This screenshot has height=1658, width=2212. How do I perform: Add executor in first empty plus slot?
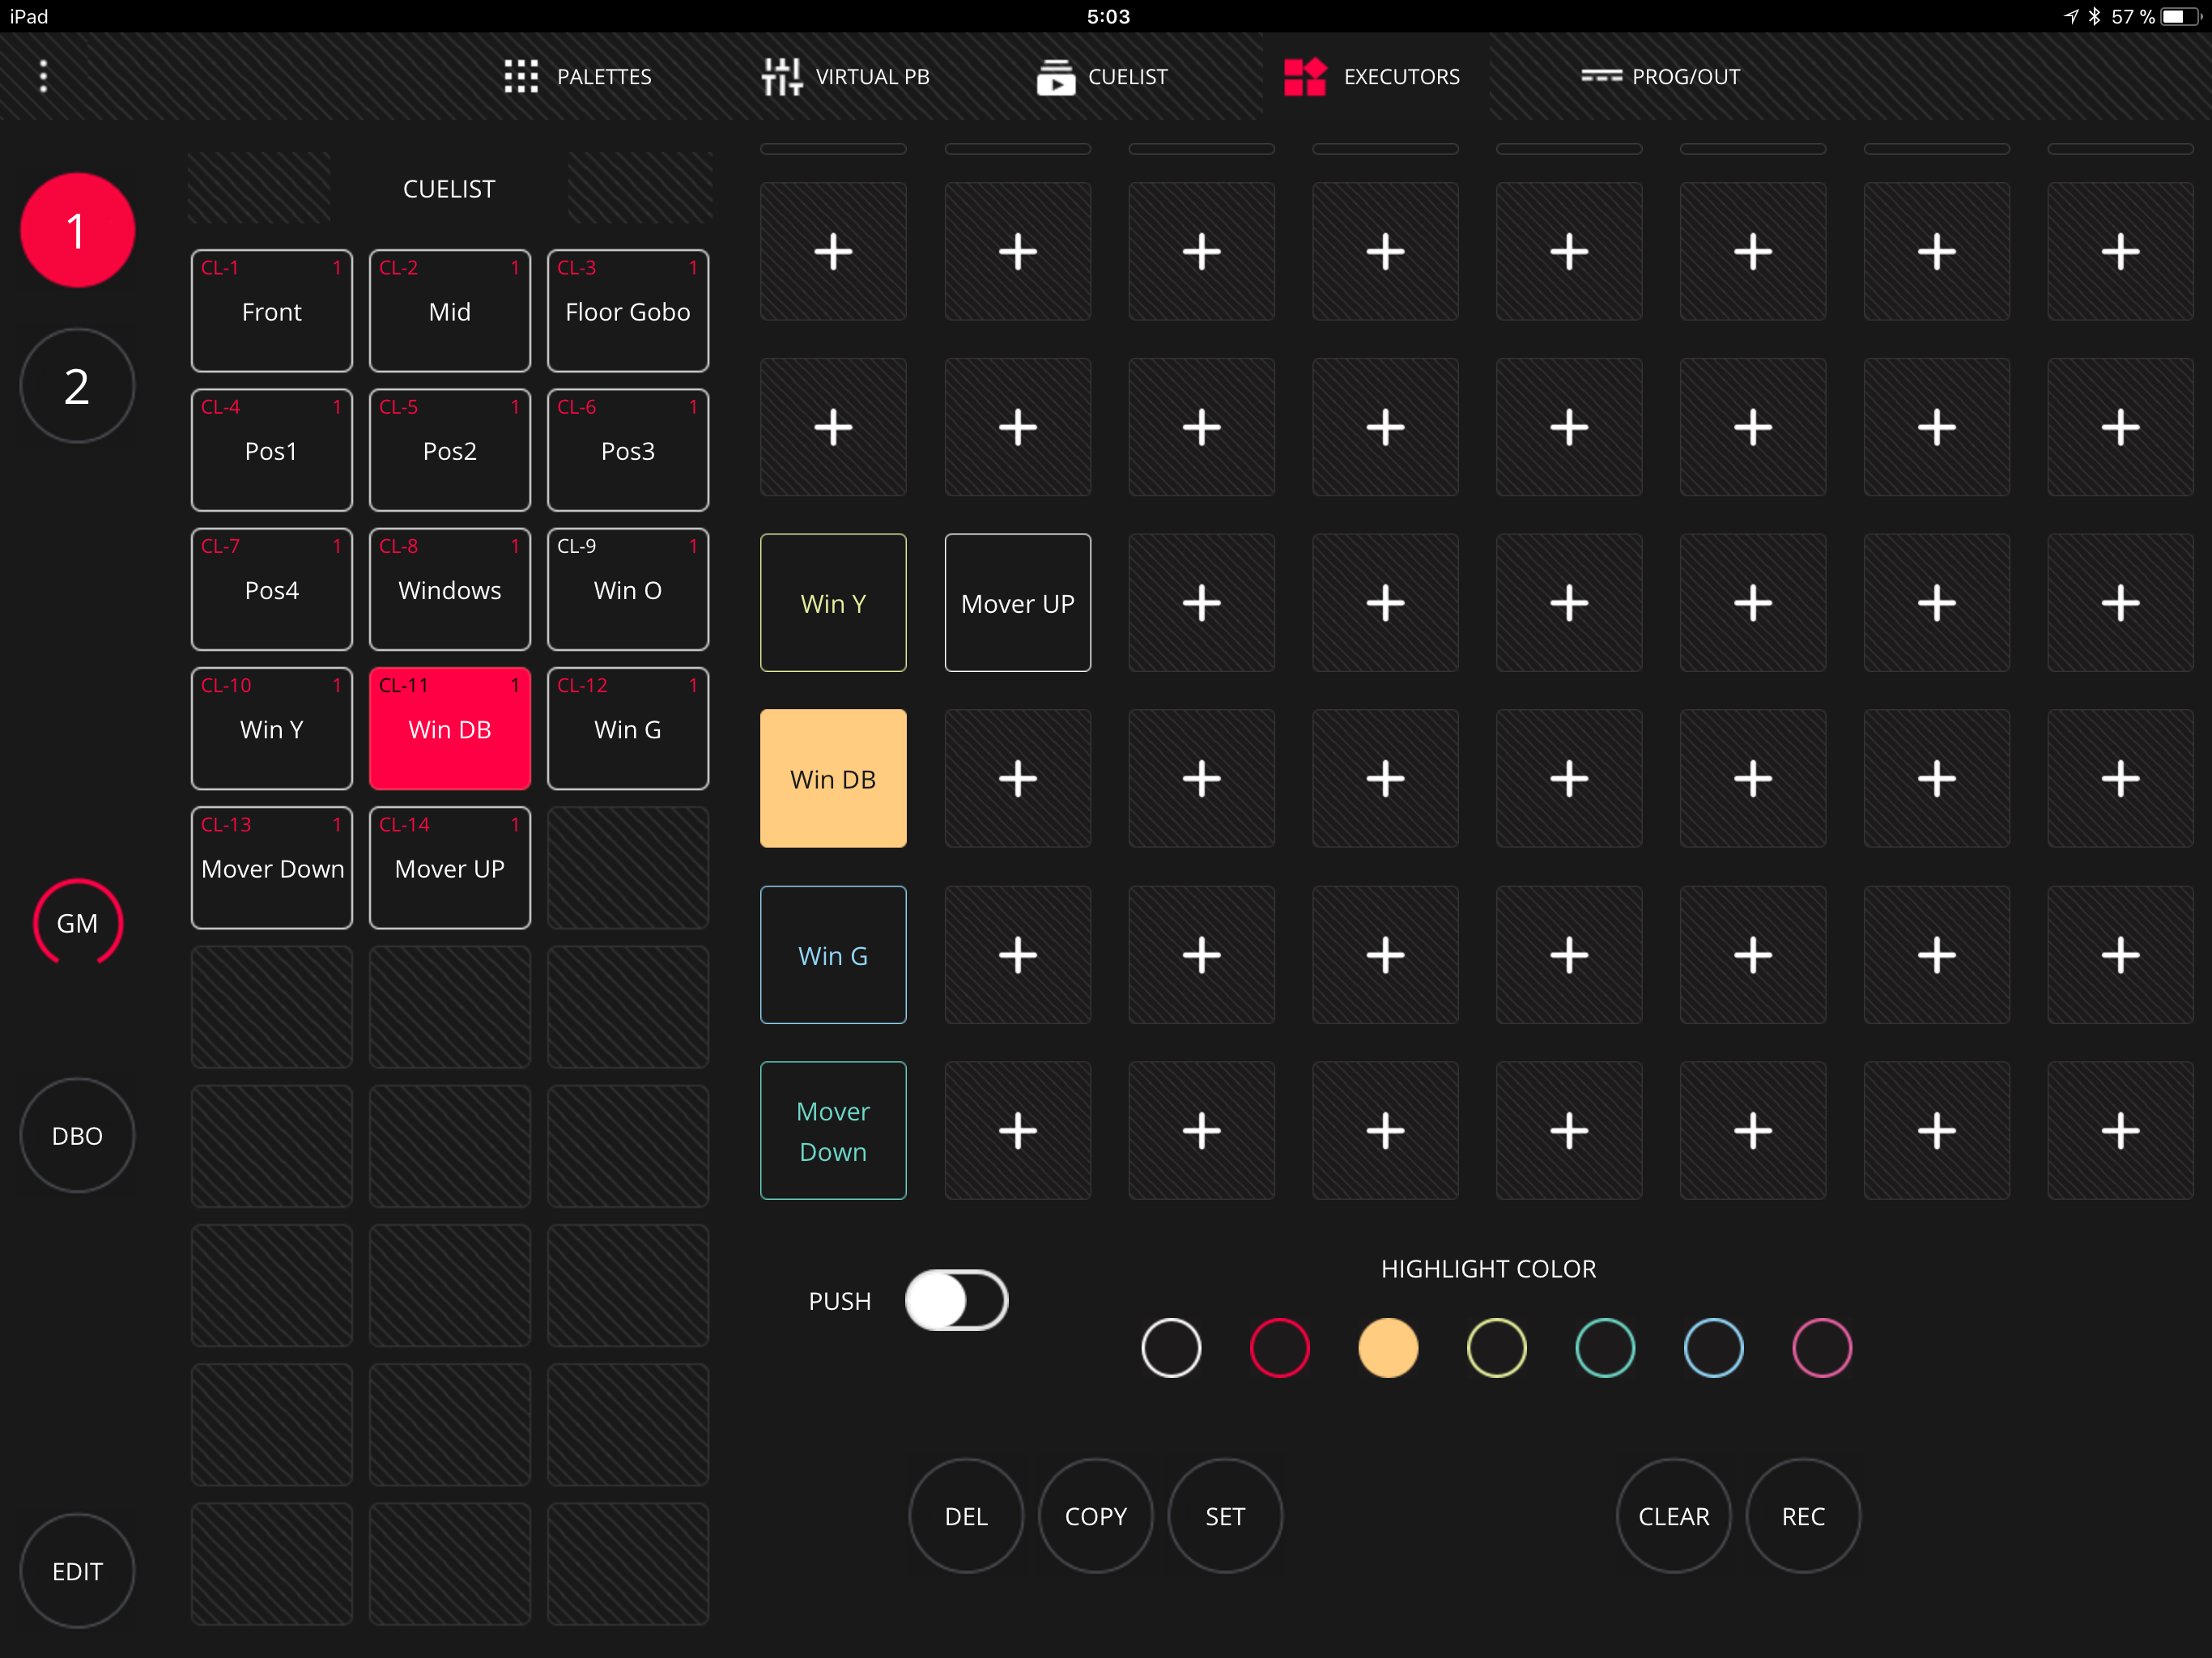coord(833,251)
